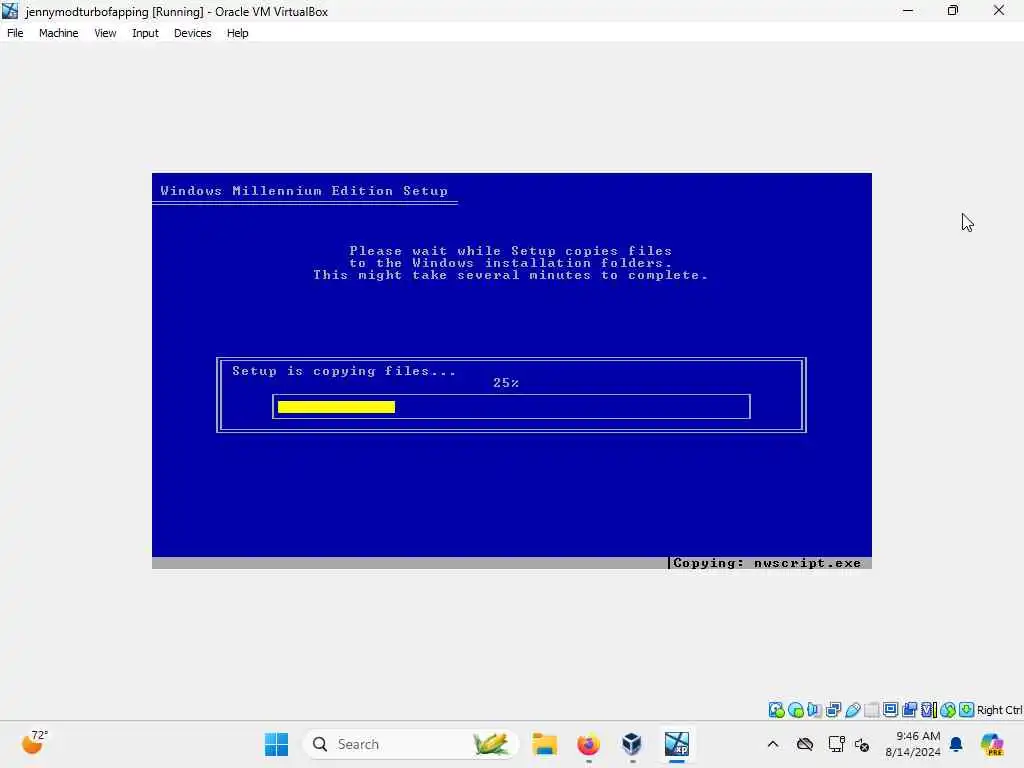Click the display indicator icon in VM status bar
Screen dimensions: 1024x768
[x=890, y=710]
